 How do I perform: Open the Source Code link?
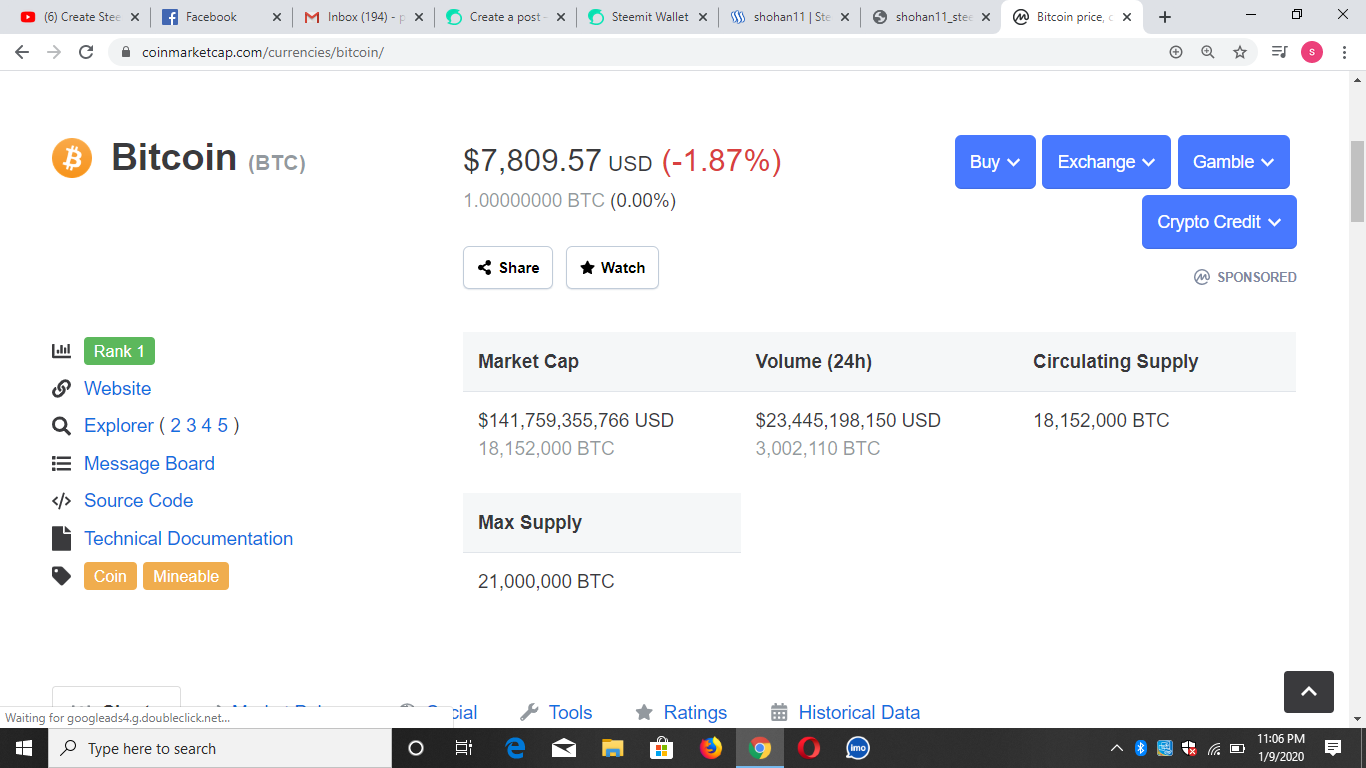tap(139, 501)
